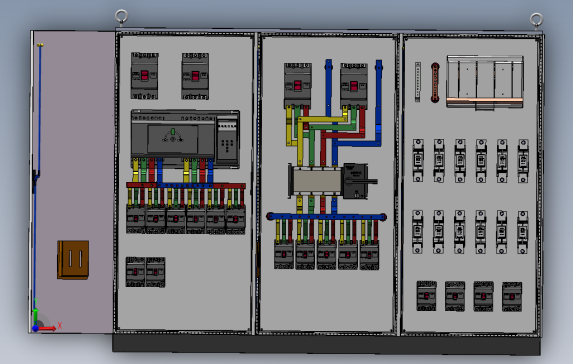Select the last fuse holder in the lower row
Viewport: 573px width, 364px height.
pyautogui.click(x=522, y=232)
